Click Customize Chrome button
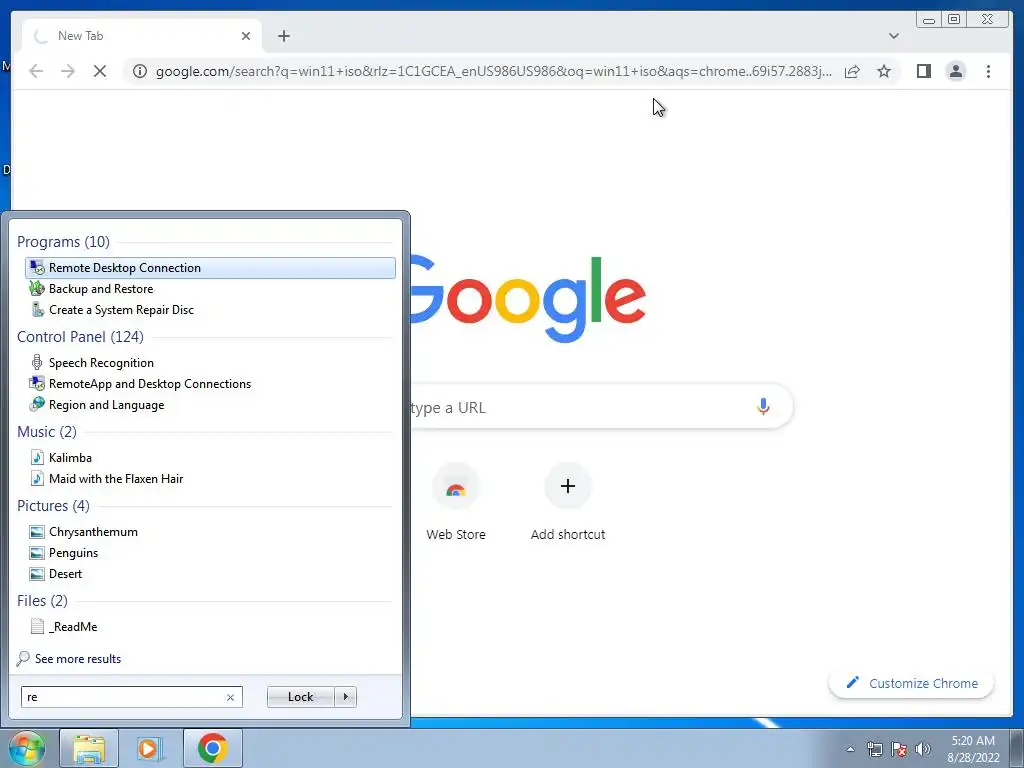Viewport: 1024px width, 768px height. tap(912, 683)
